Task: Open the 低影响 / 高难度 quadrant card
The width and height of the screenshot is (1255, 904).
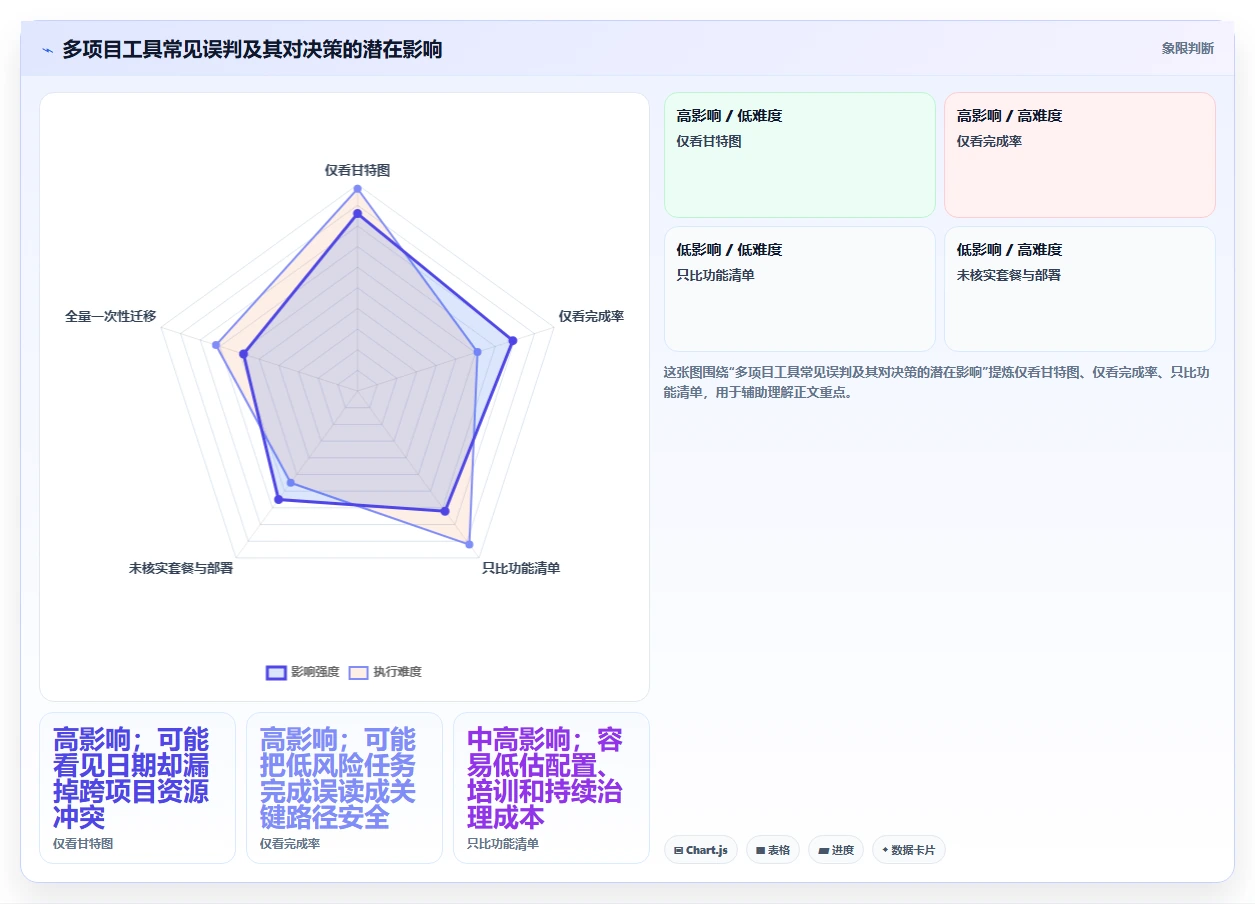Action: tap(1080, 289)
